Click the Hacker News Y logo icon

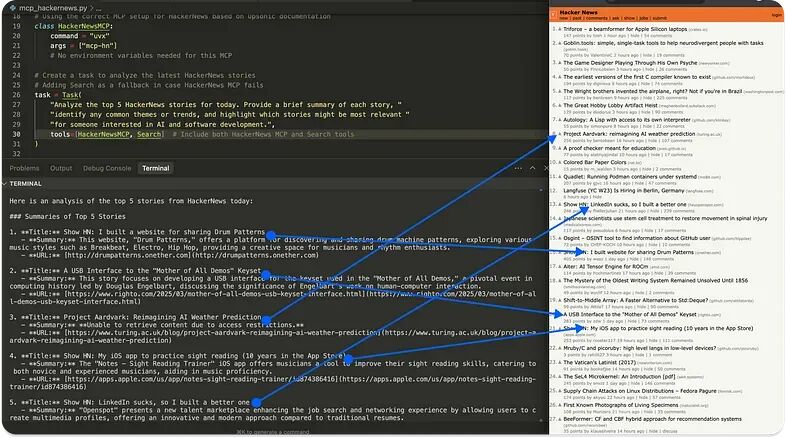(x=553, y=15)
